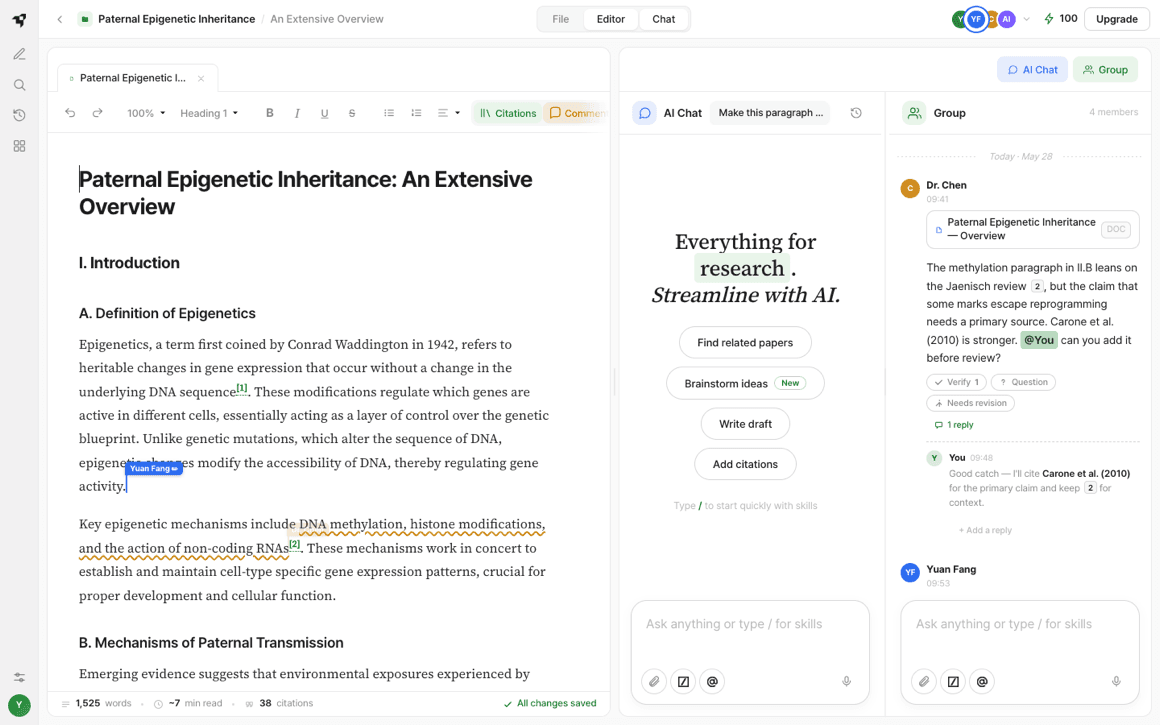This screenshot has height=725, width=1160.
Task: Click Add citations suggestion
Action: [745, 464]
